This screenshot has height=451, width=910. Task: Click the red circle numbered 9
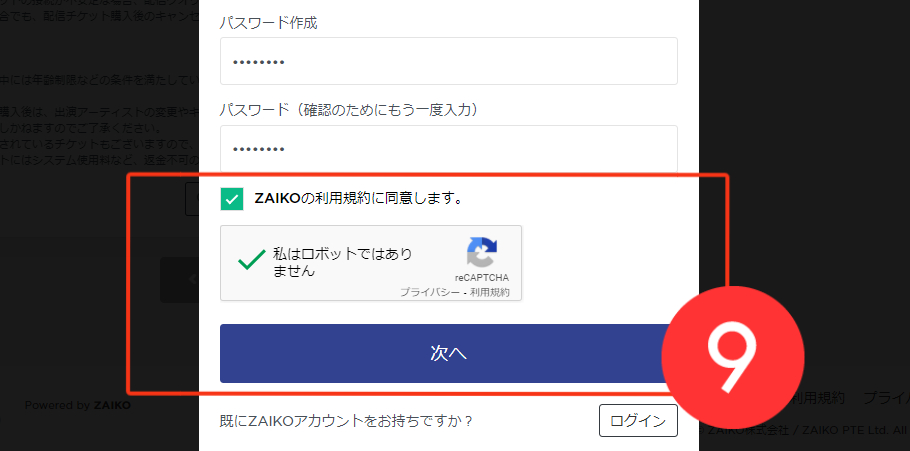click(x=733, y=357)
